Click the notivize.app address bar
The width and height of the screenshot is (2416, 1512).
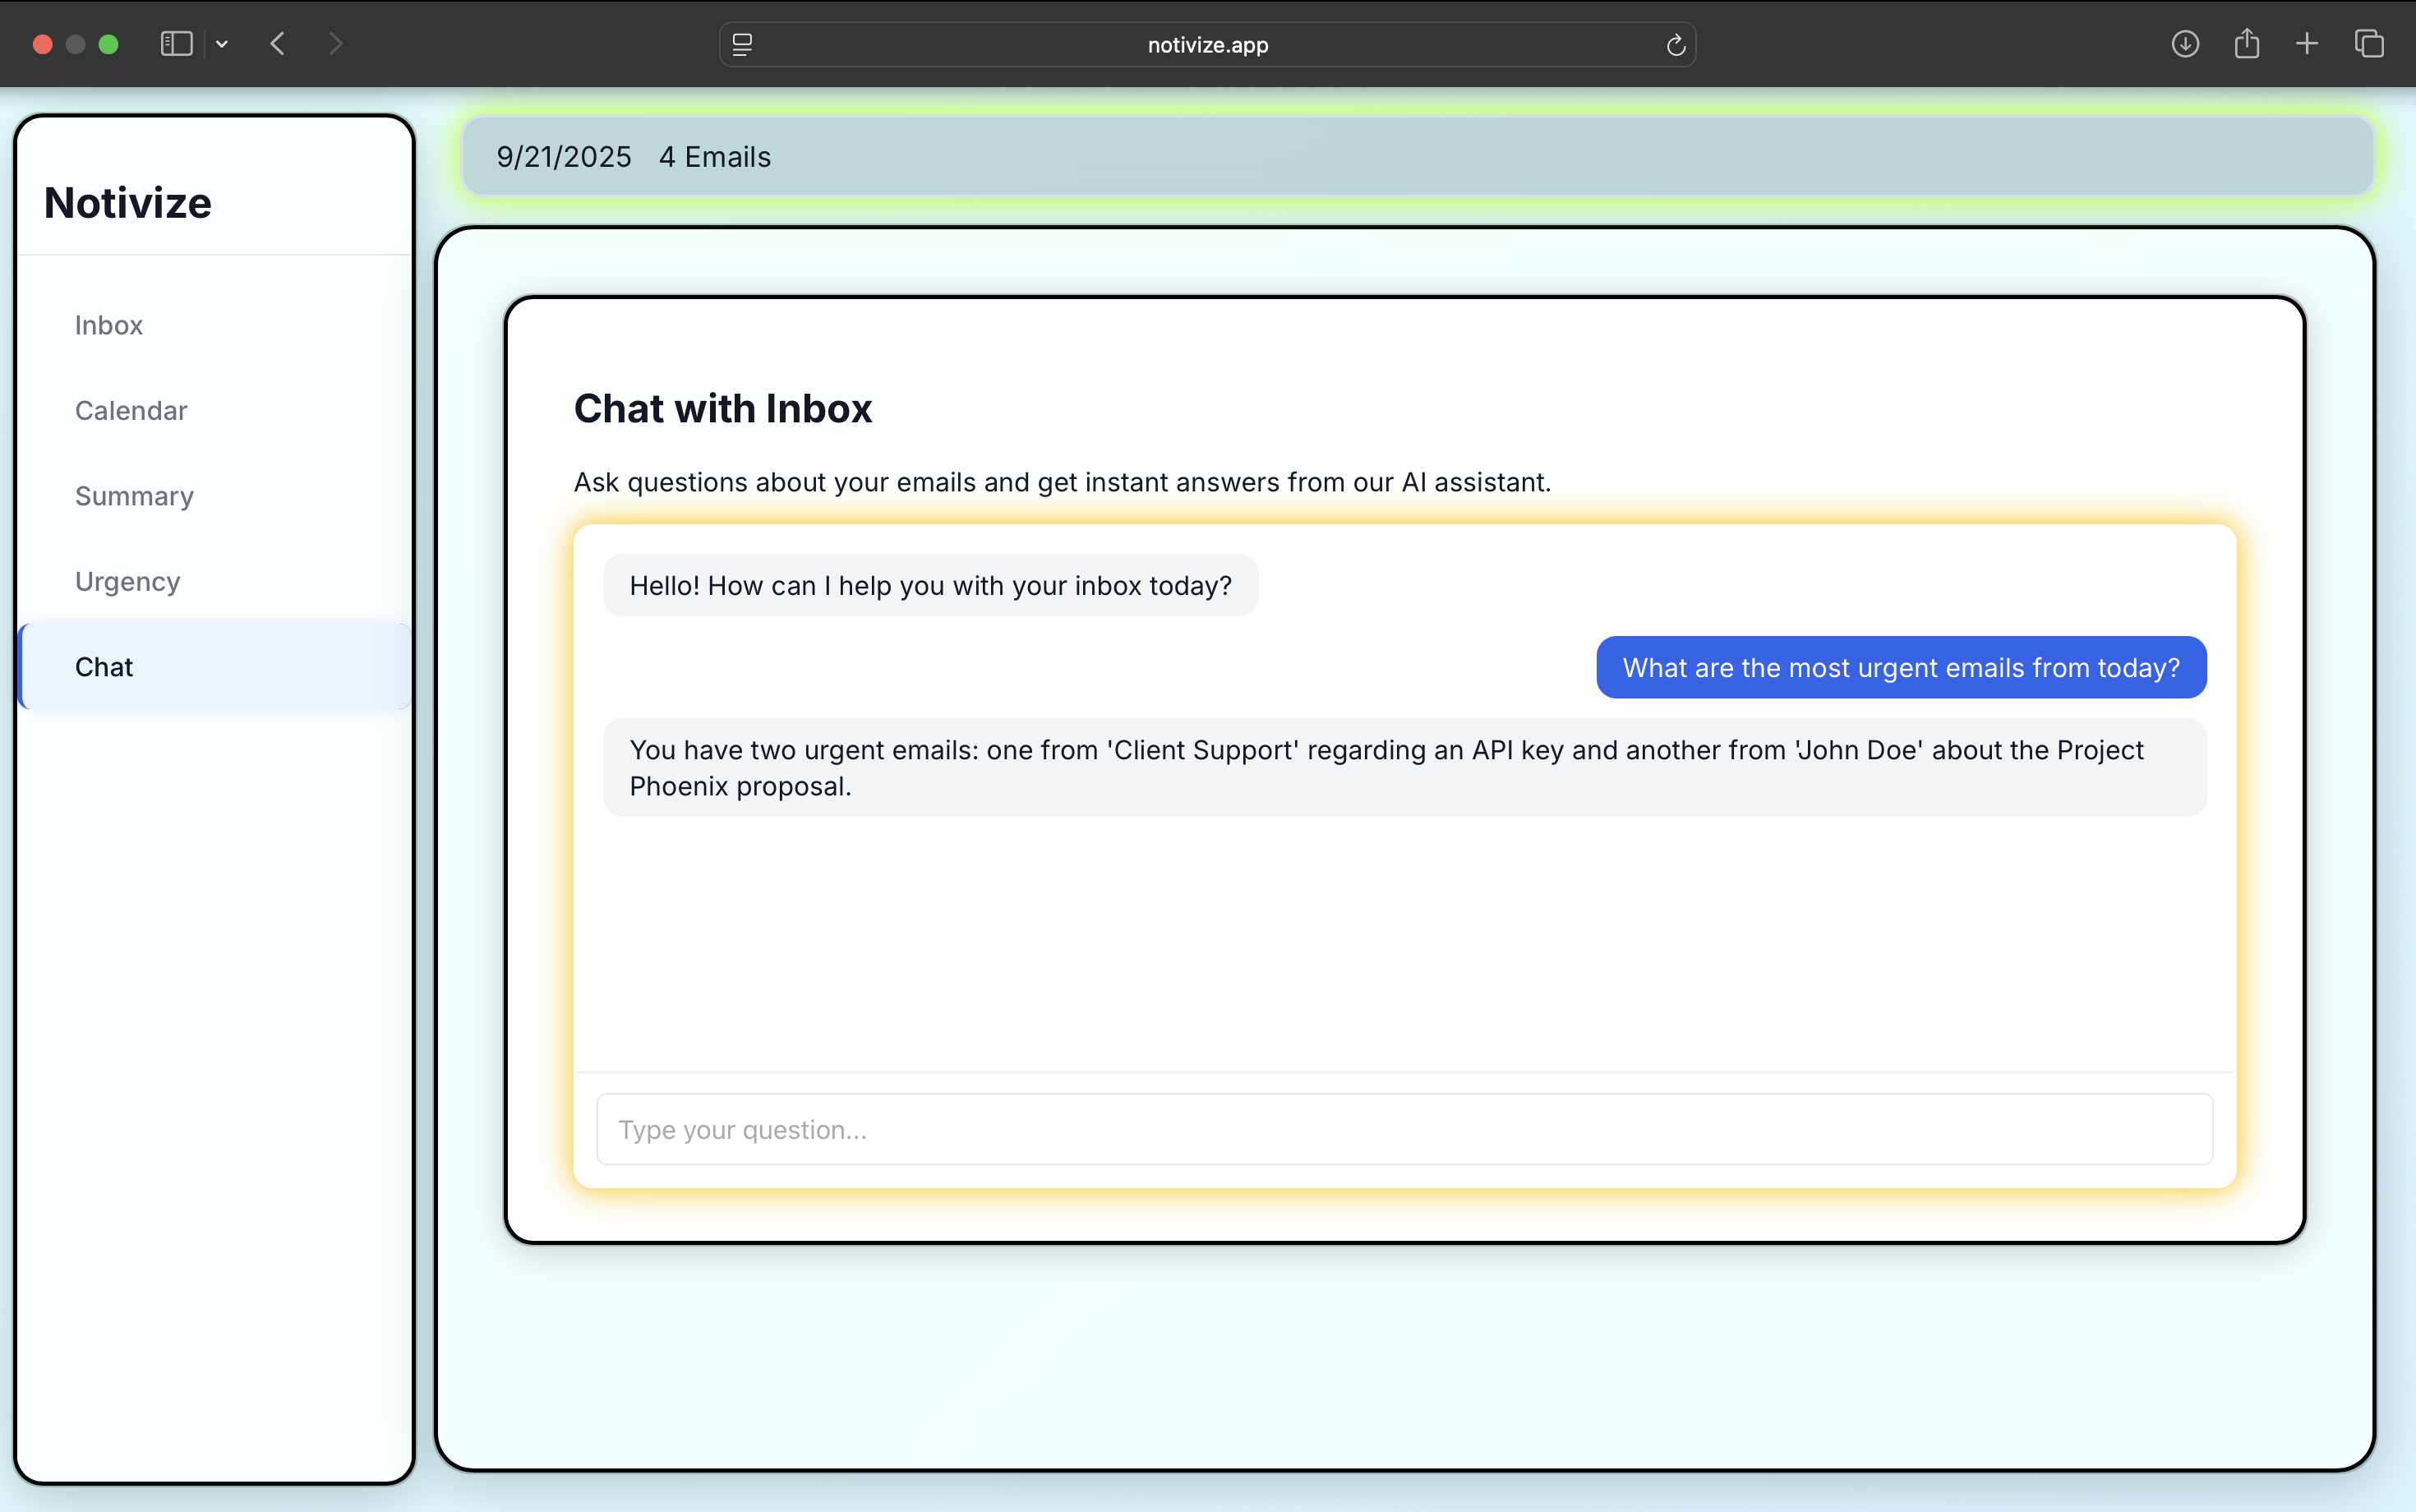(x=1207, y=45)
